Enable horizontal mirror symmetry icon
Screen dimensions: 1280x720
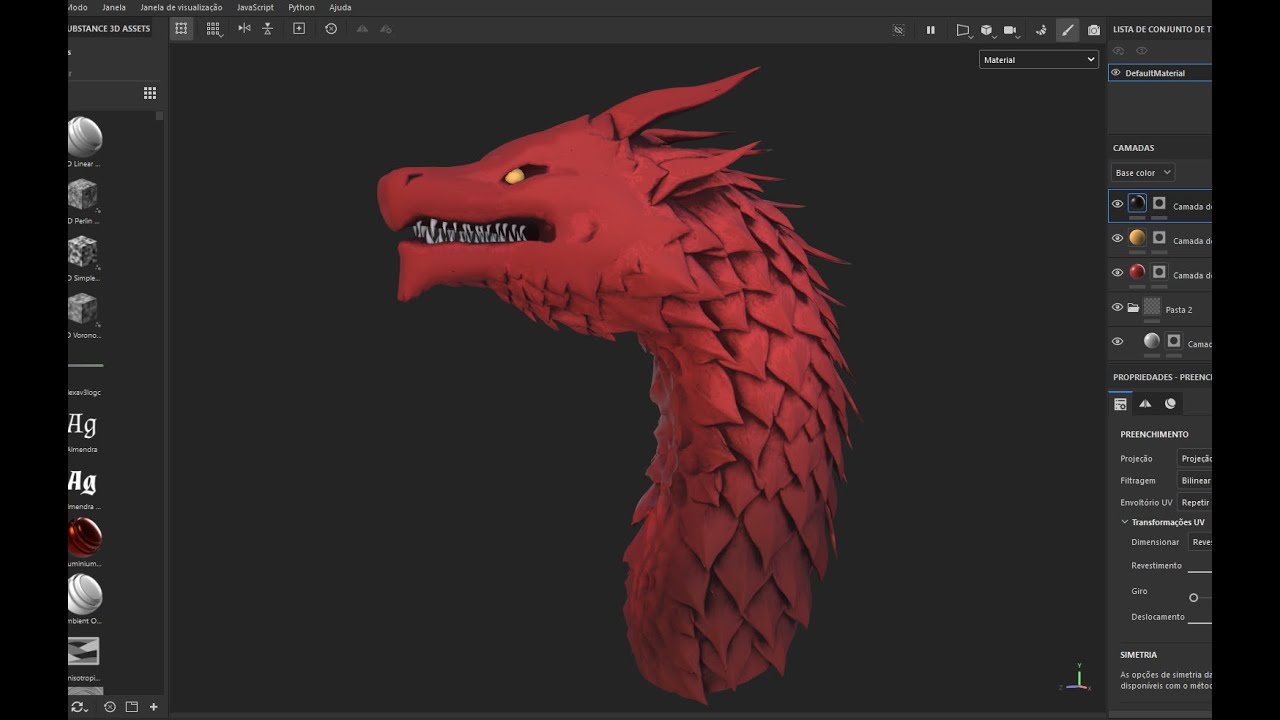coord(244,29)
